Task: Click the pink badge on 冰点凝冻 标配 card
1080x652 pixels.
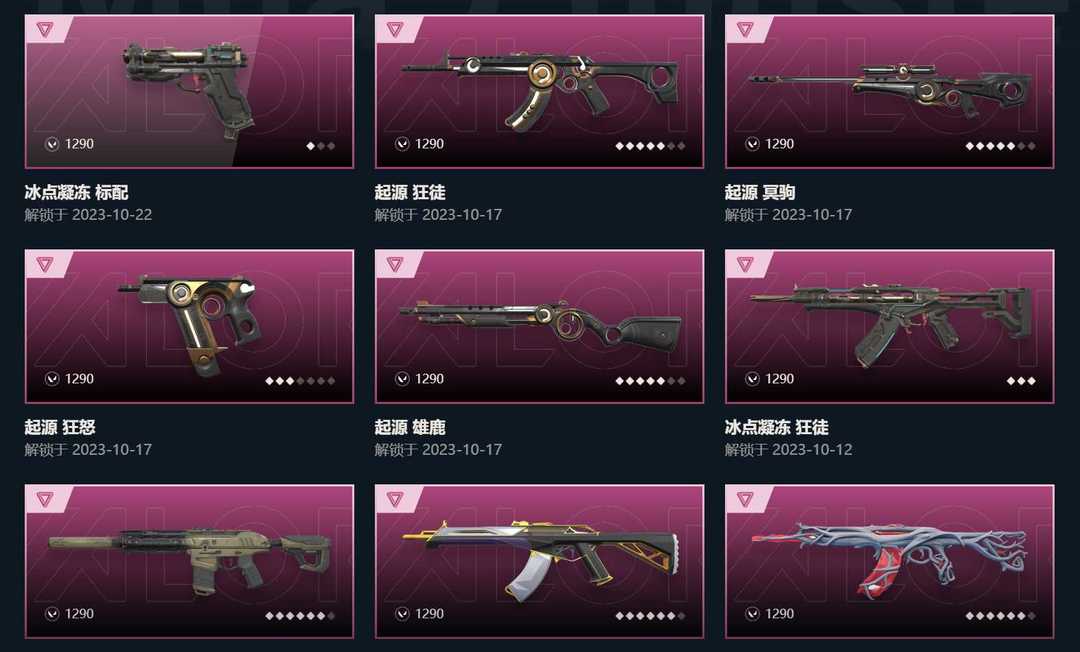Action: pyautogui.click(x=45, y=29)
